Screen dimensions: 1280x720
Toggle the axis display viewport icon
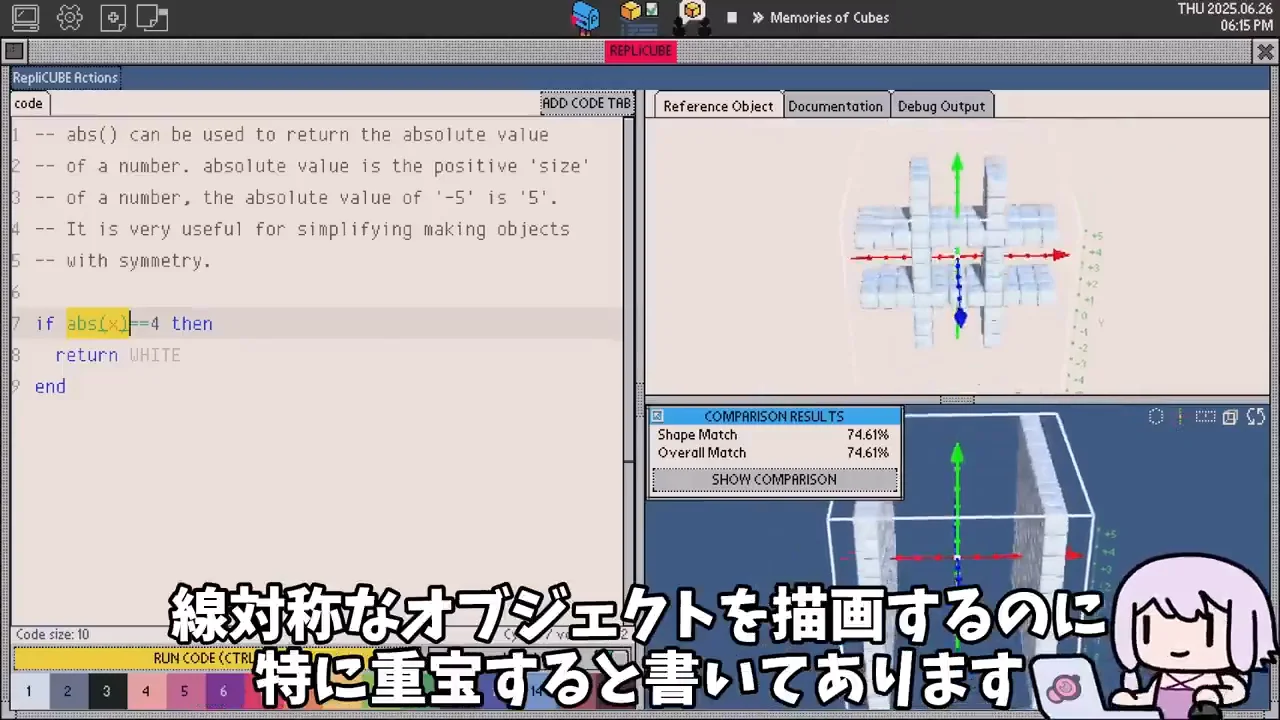tap(1181, 417)
